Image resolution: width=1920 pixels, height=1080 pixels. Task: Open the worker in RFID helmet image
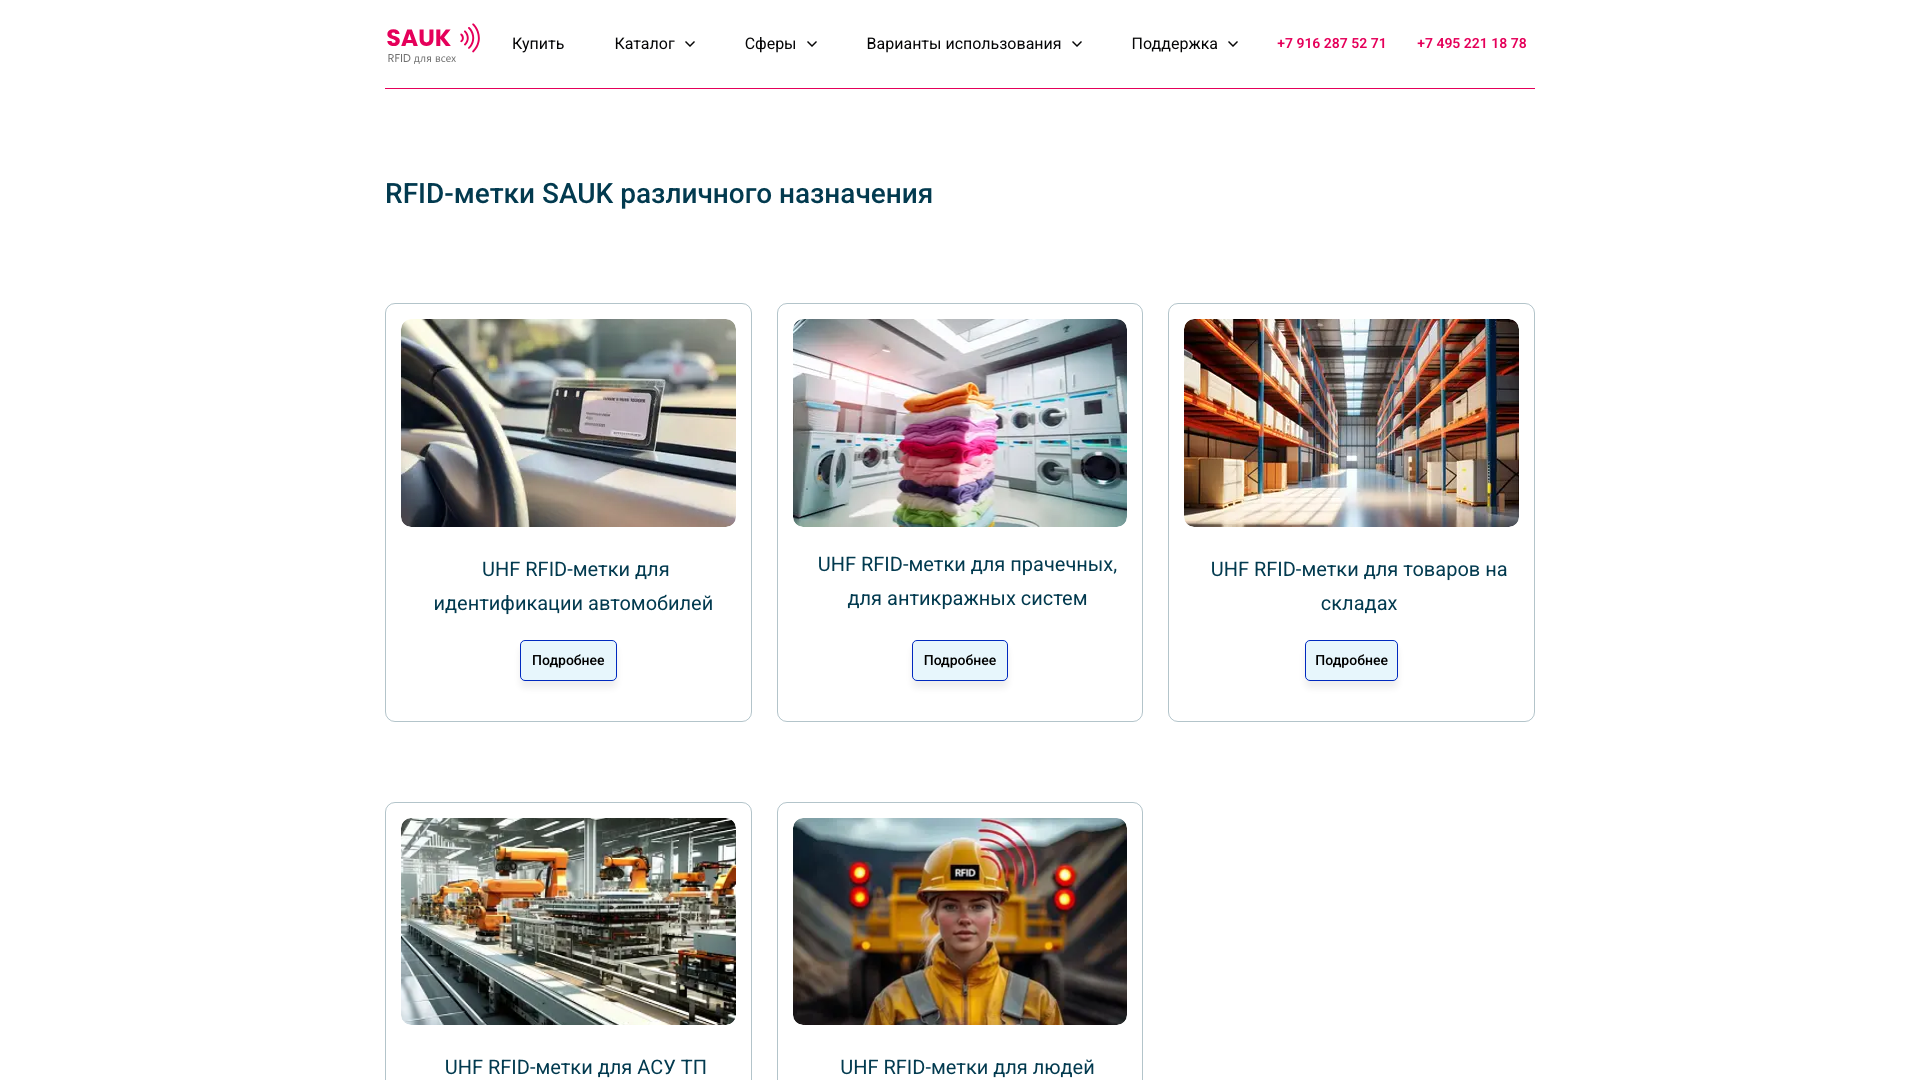pos(960,921)
